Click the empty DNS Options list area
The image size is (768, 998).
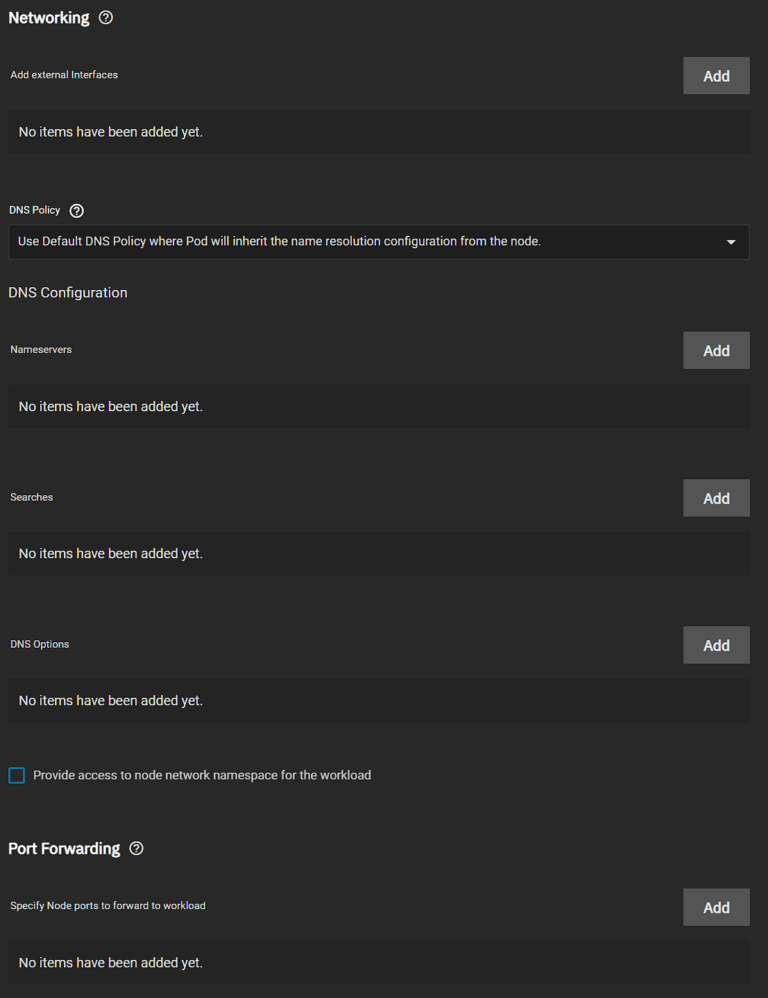[378, 701]
